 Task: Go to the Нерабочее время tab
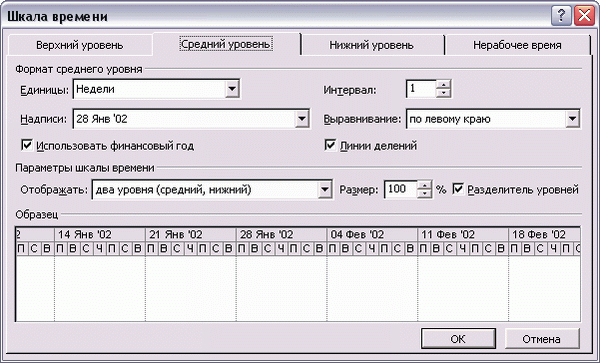tap(517, 45)
